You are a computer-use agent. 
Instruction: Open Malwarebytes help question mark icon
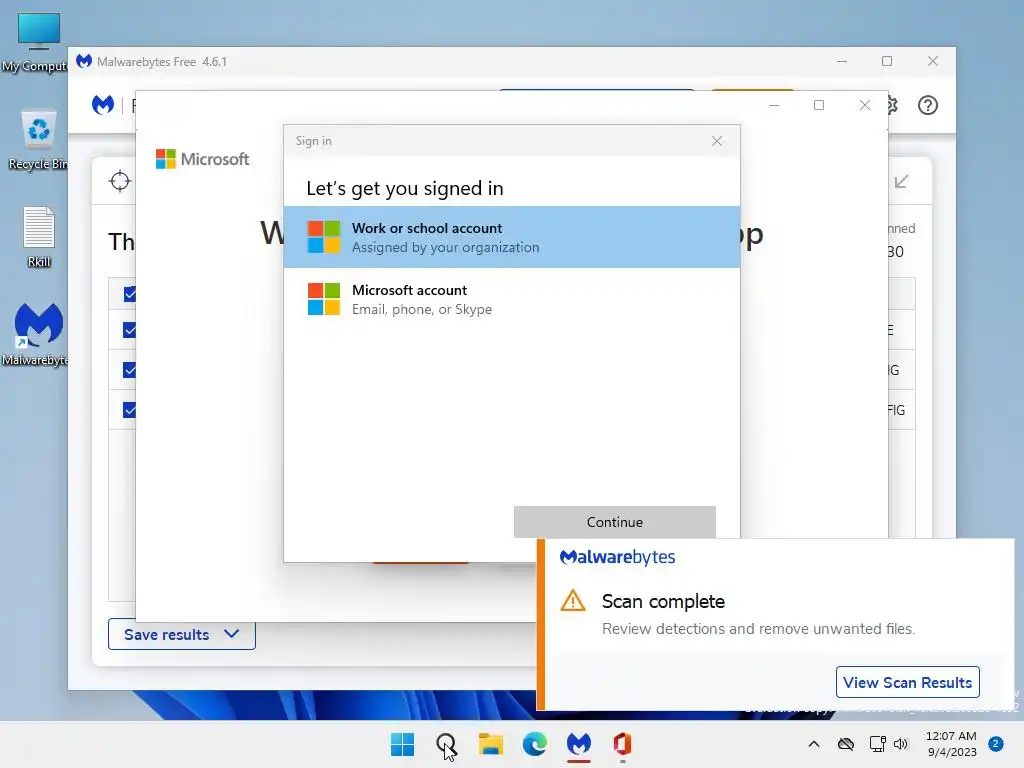[x=927, y=105]
